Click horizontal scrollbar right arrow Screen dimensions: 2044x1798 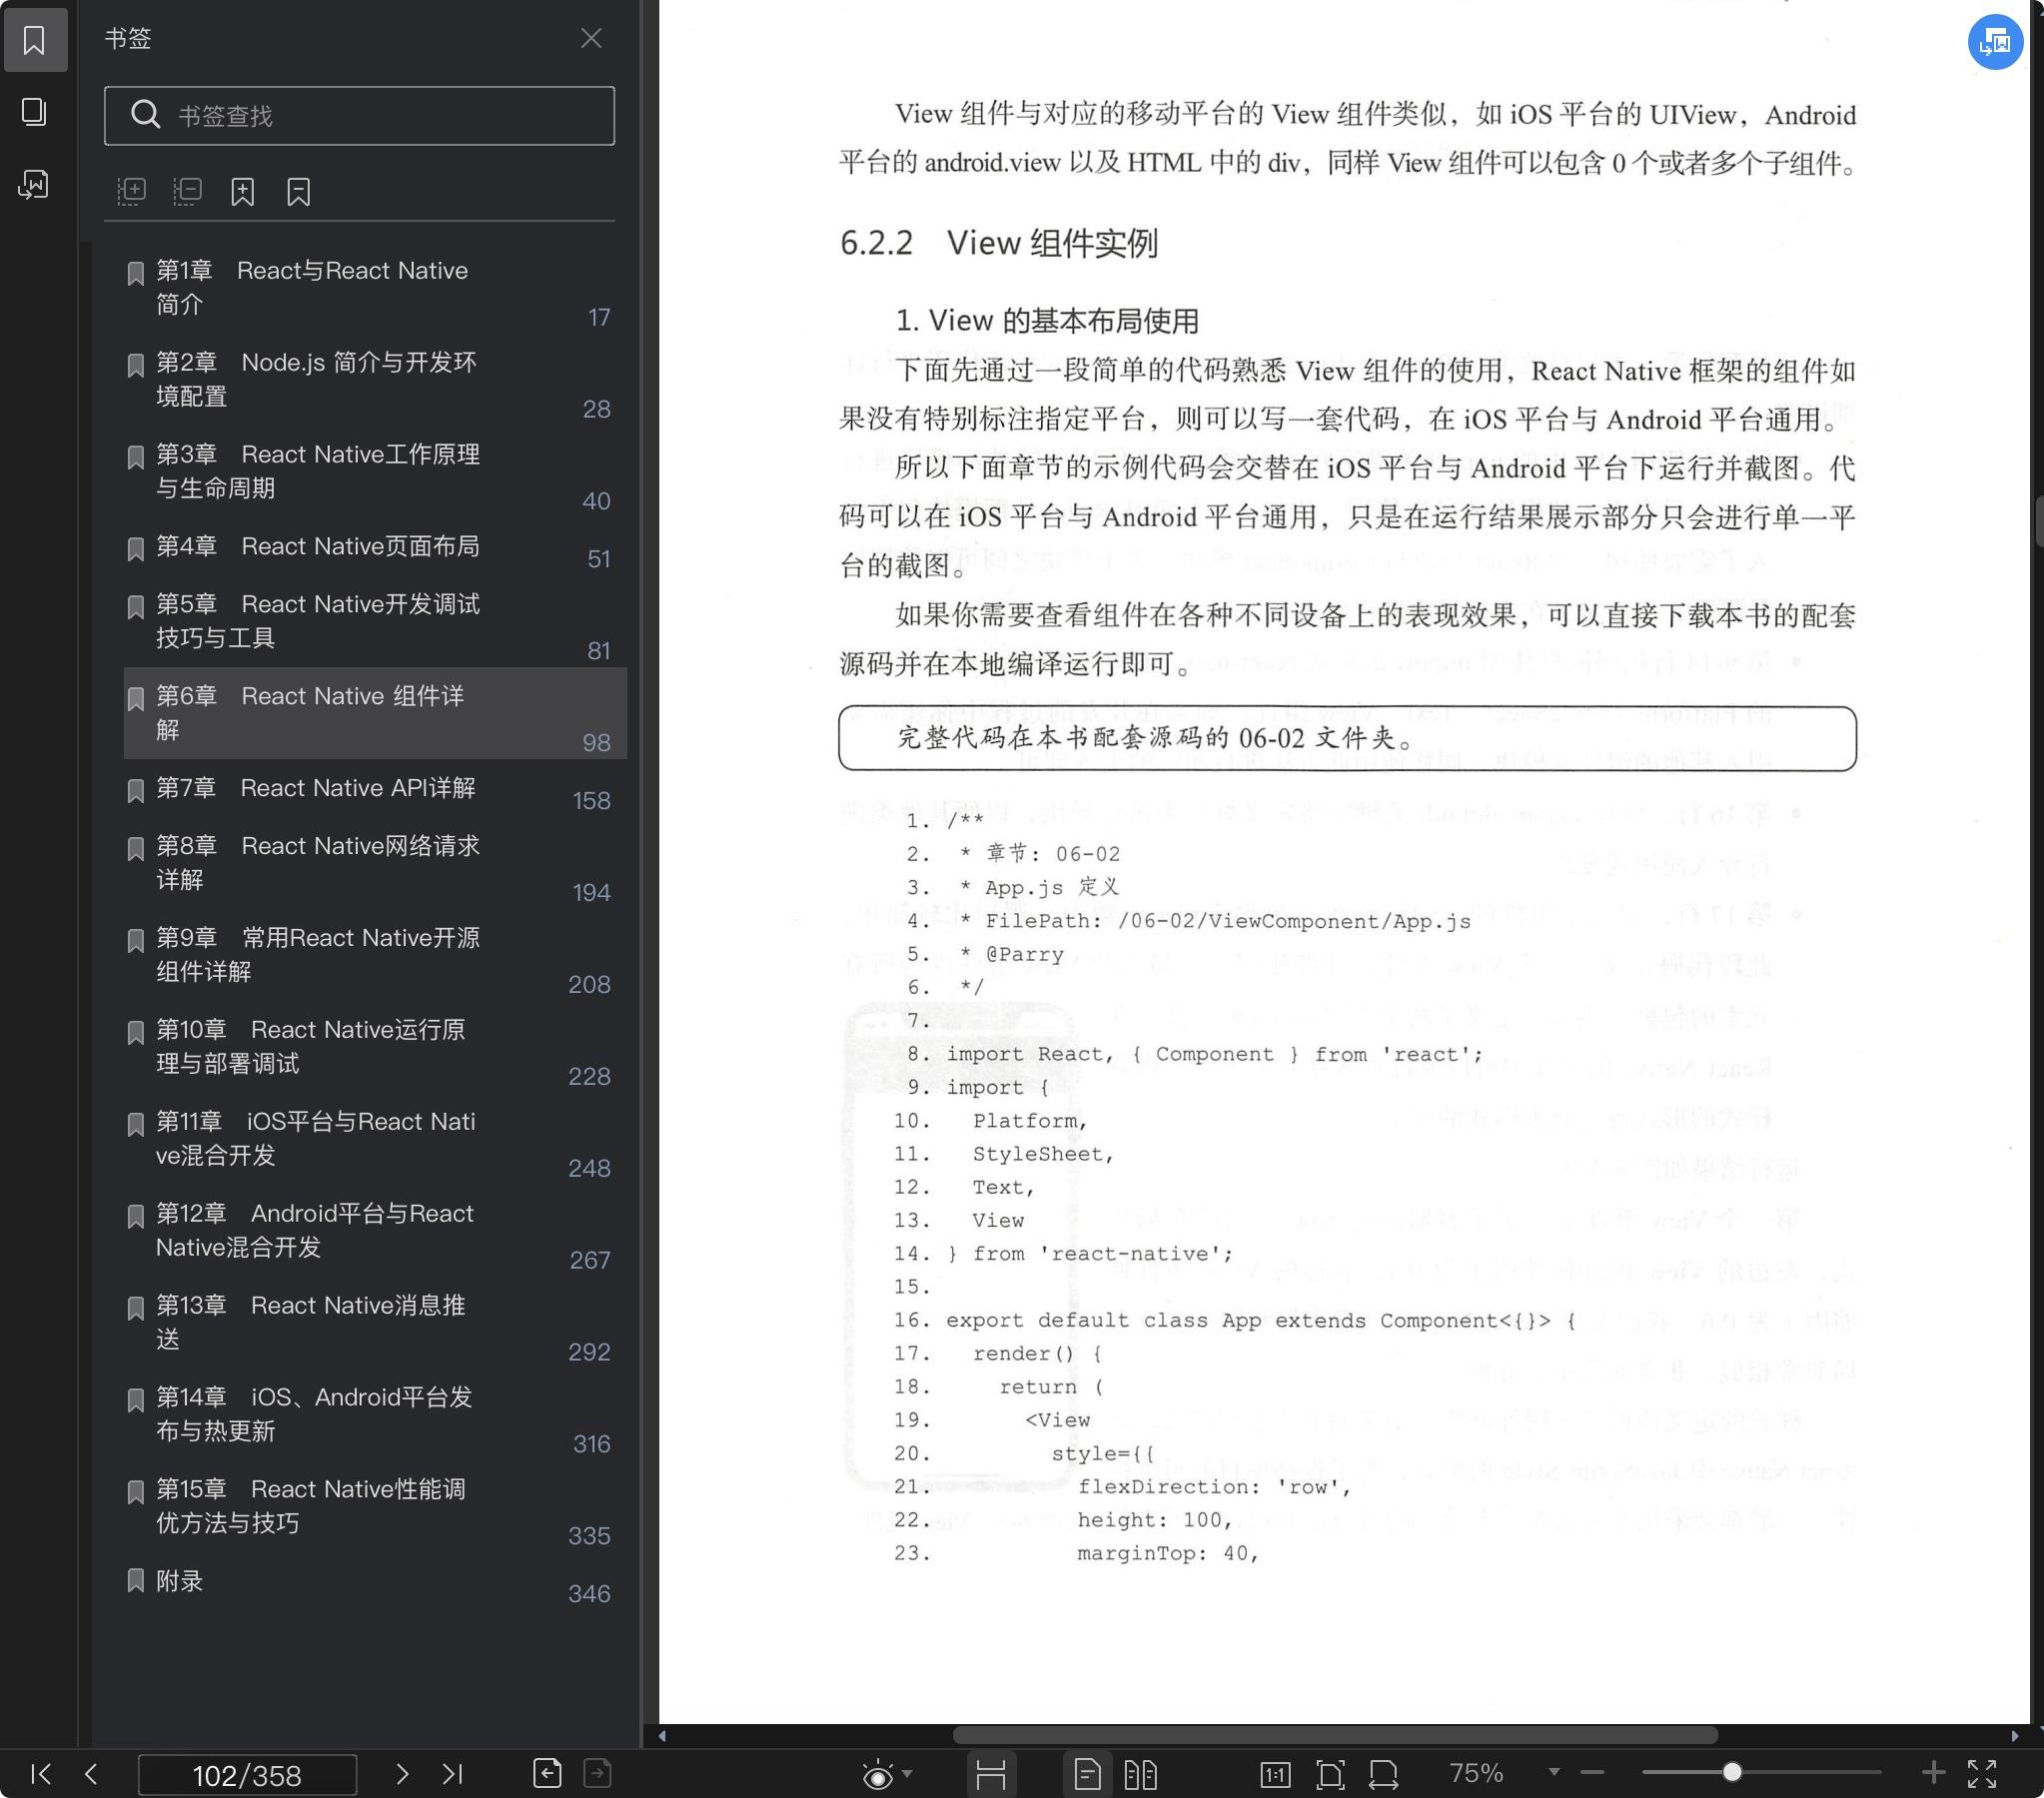pyautogui.click(x=2014, y=1736)
